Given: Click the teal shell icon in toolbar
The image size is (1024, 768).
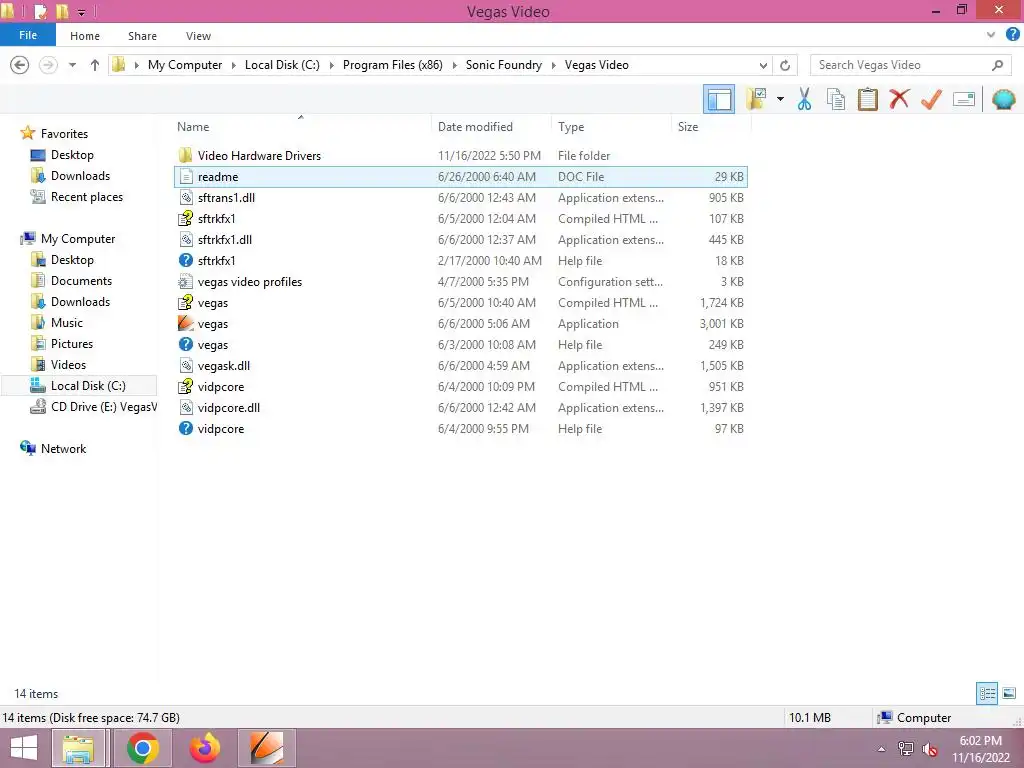Looking at the screenshot, I should (x=1003, y=99).
